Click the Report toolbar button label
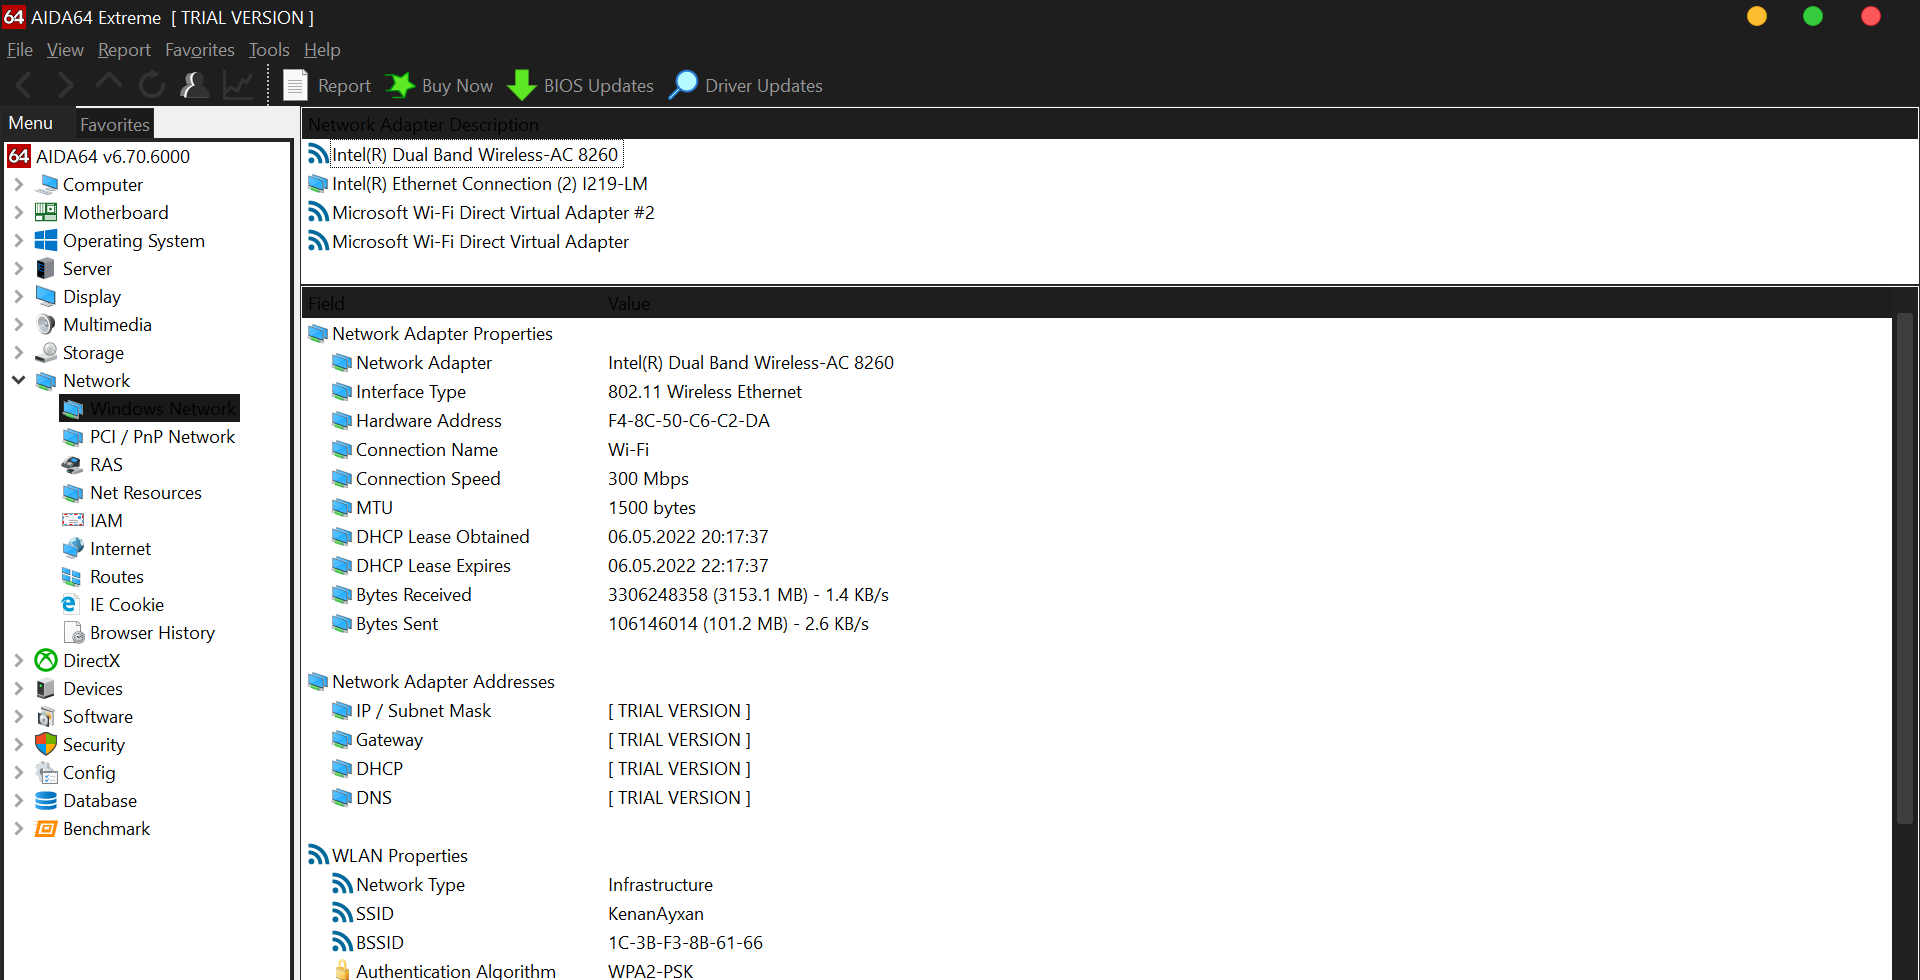The height and width of the screenshot is (980, 1920). click(344, 86)
